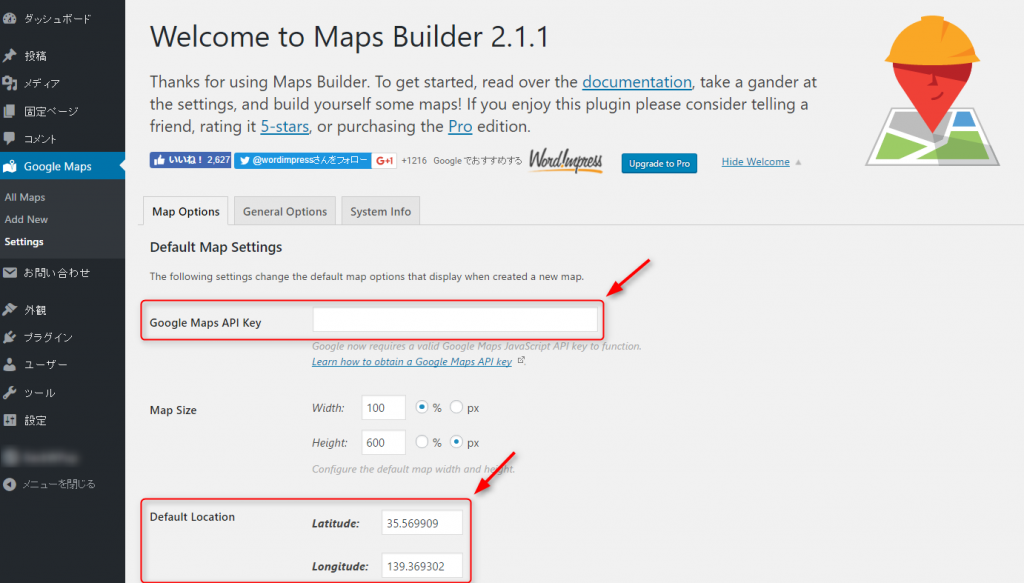Click the external link icon beside API key link
The width and height of the screenshot is (1024, 583).
(x=520, y=360)
